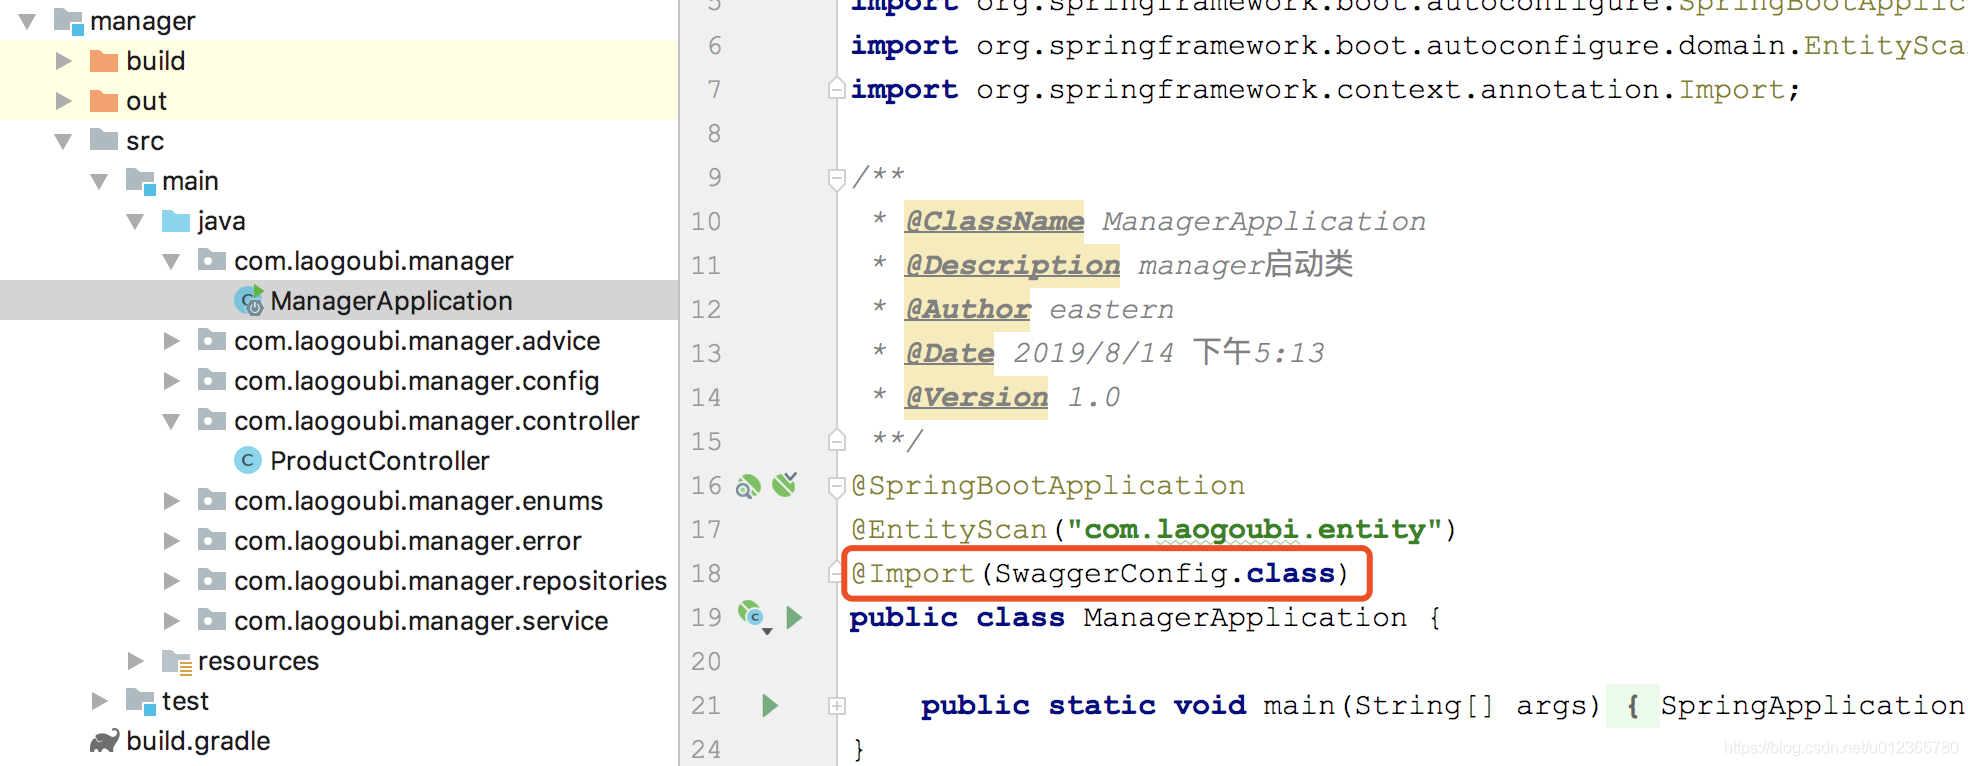Open ProductController in the tree
The image size is (1968, 766).
(379, 461)
